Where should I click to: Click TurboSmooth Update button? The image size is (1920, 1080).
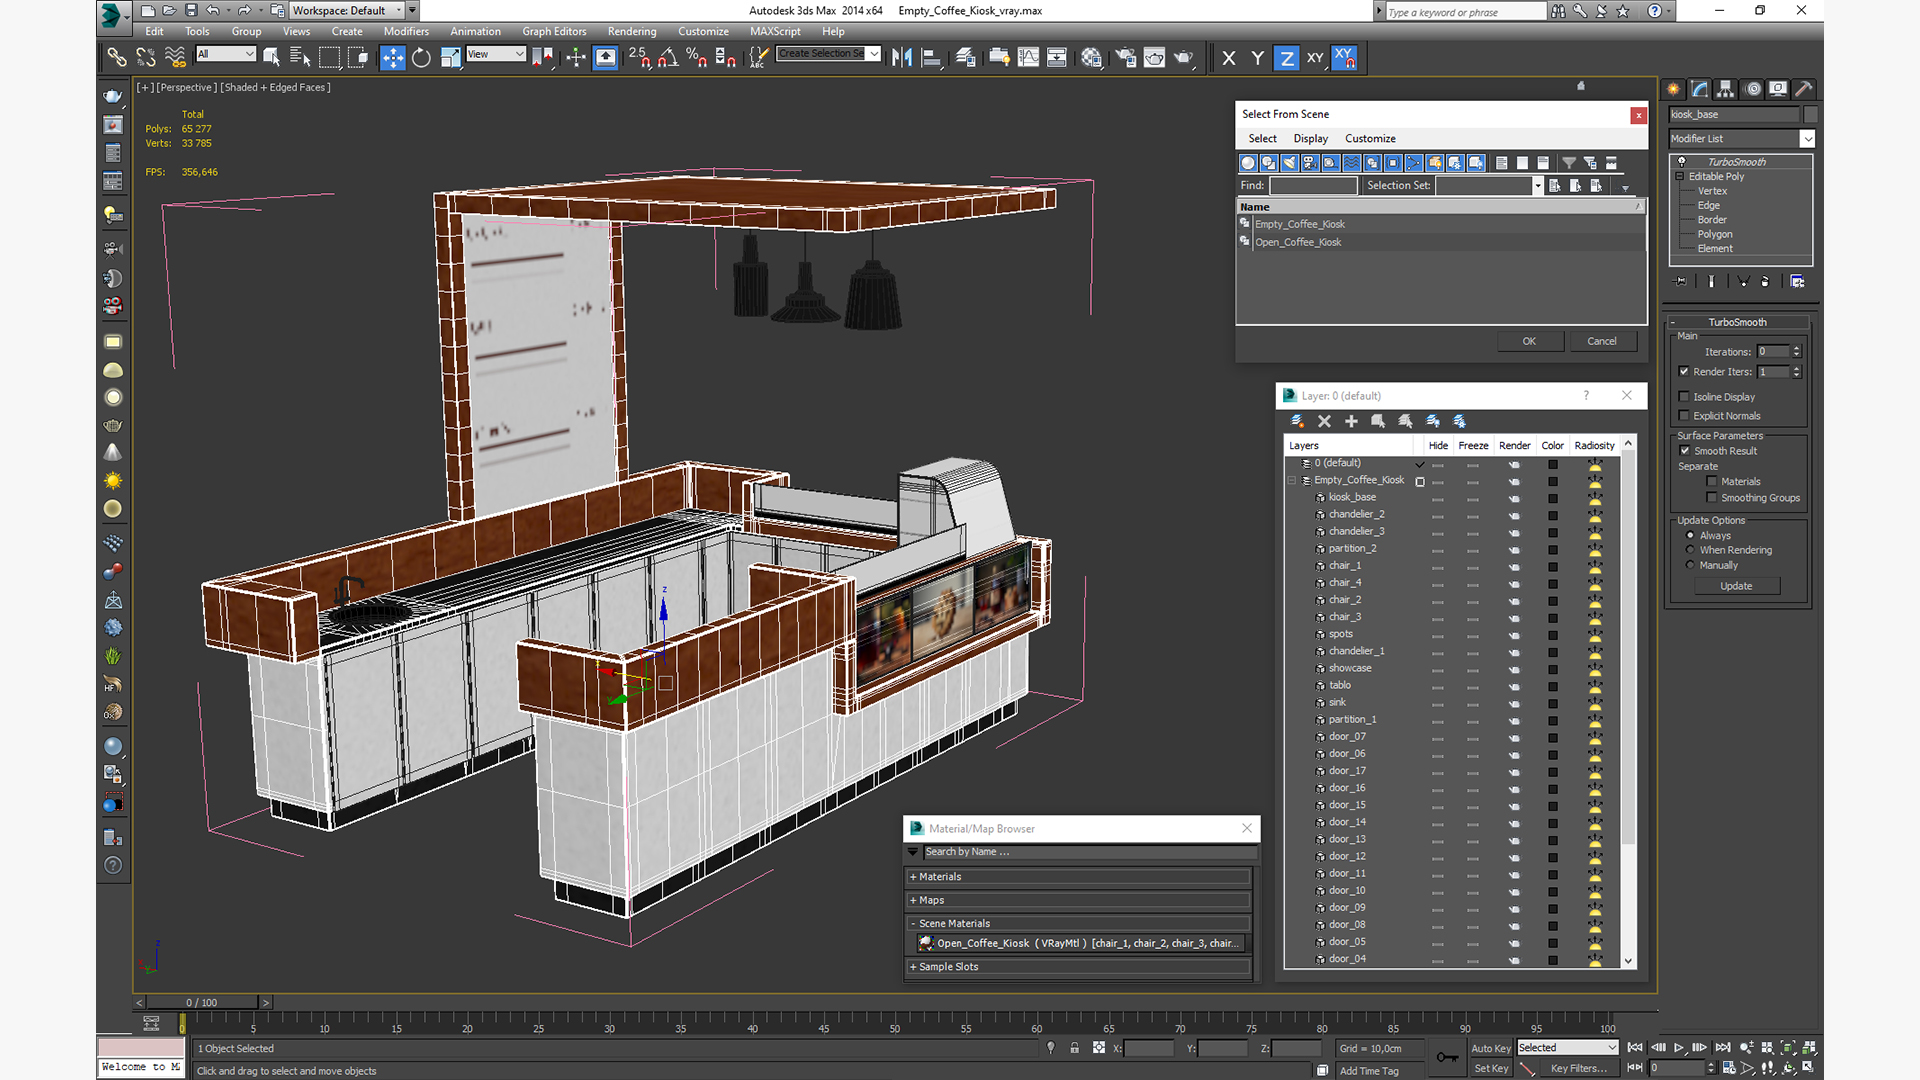click(x=1736, y=586)
